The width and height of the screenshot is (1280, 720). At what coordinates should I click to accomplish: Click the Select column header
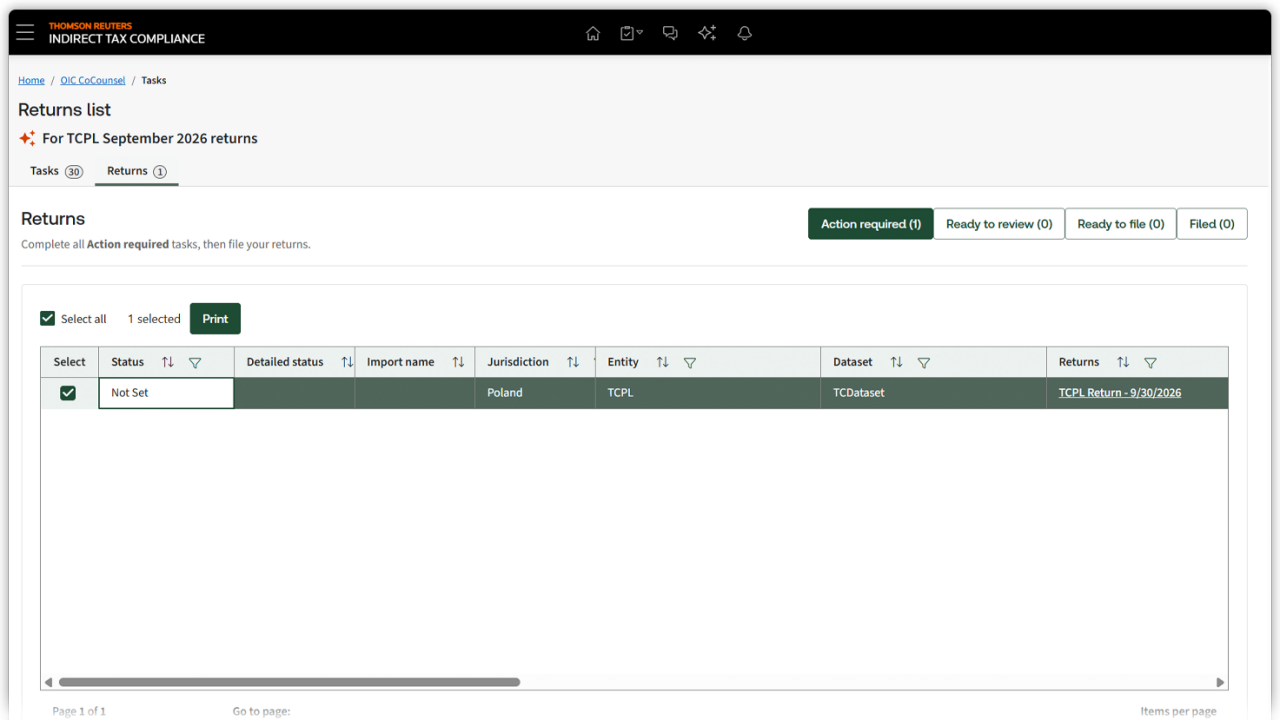coord(69,362)
